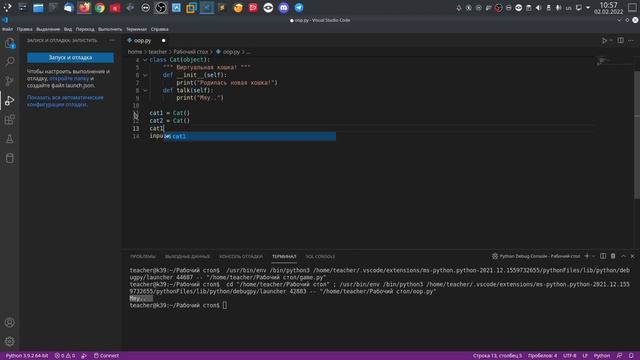Viewport: 640px width, 360px height.
Task: Click the clock in system tray
Action: (608, 8)
